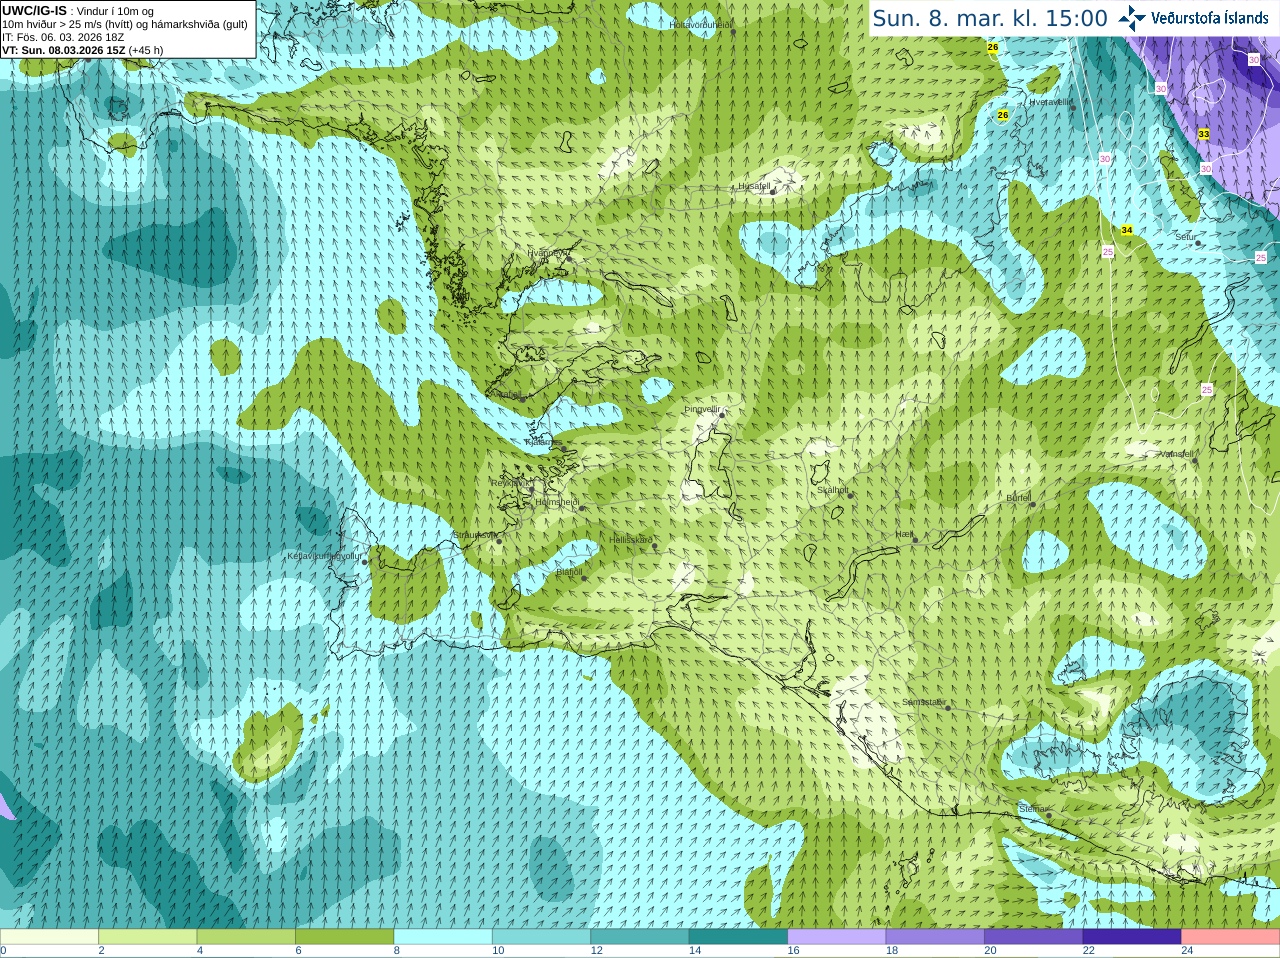Click the '16' value on the legend scale
This screenshot has width=1280, height=958.
793,951
